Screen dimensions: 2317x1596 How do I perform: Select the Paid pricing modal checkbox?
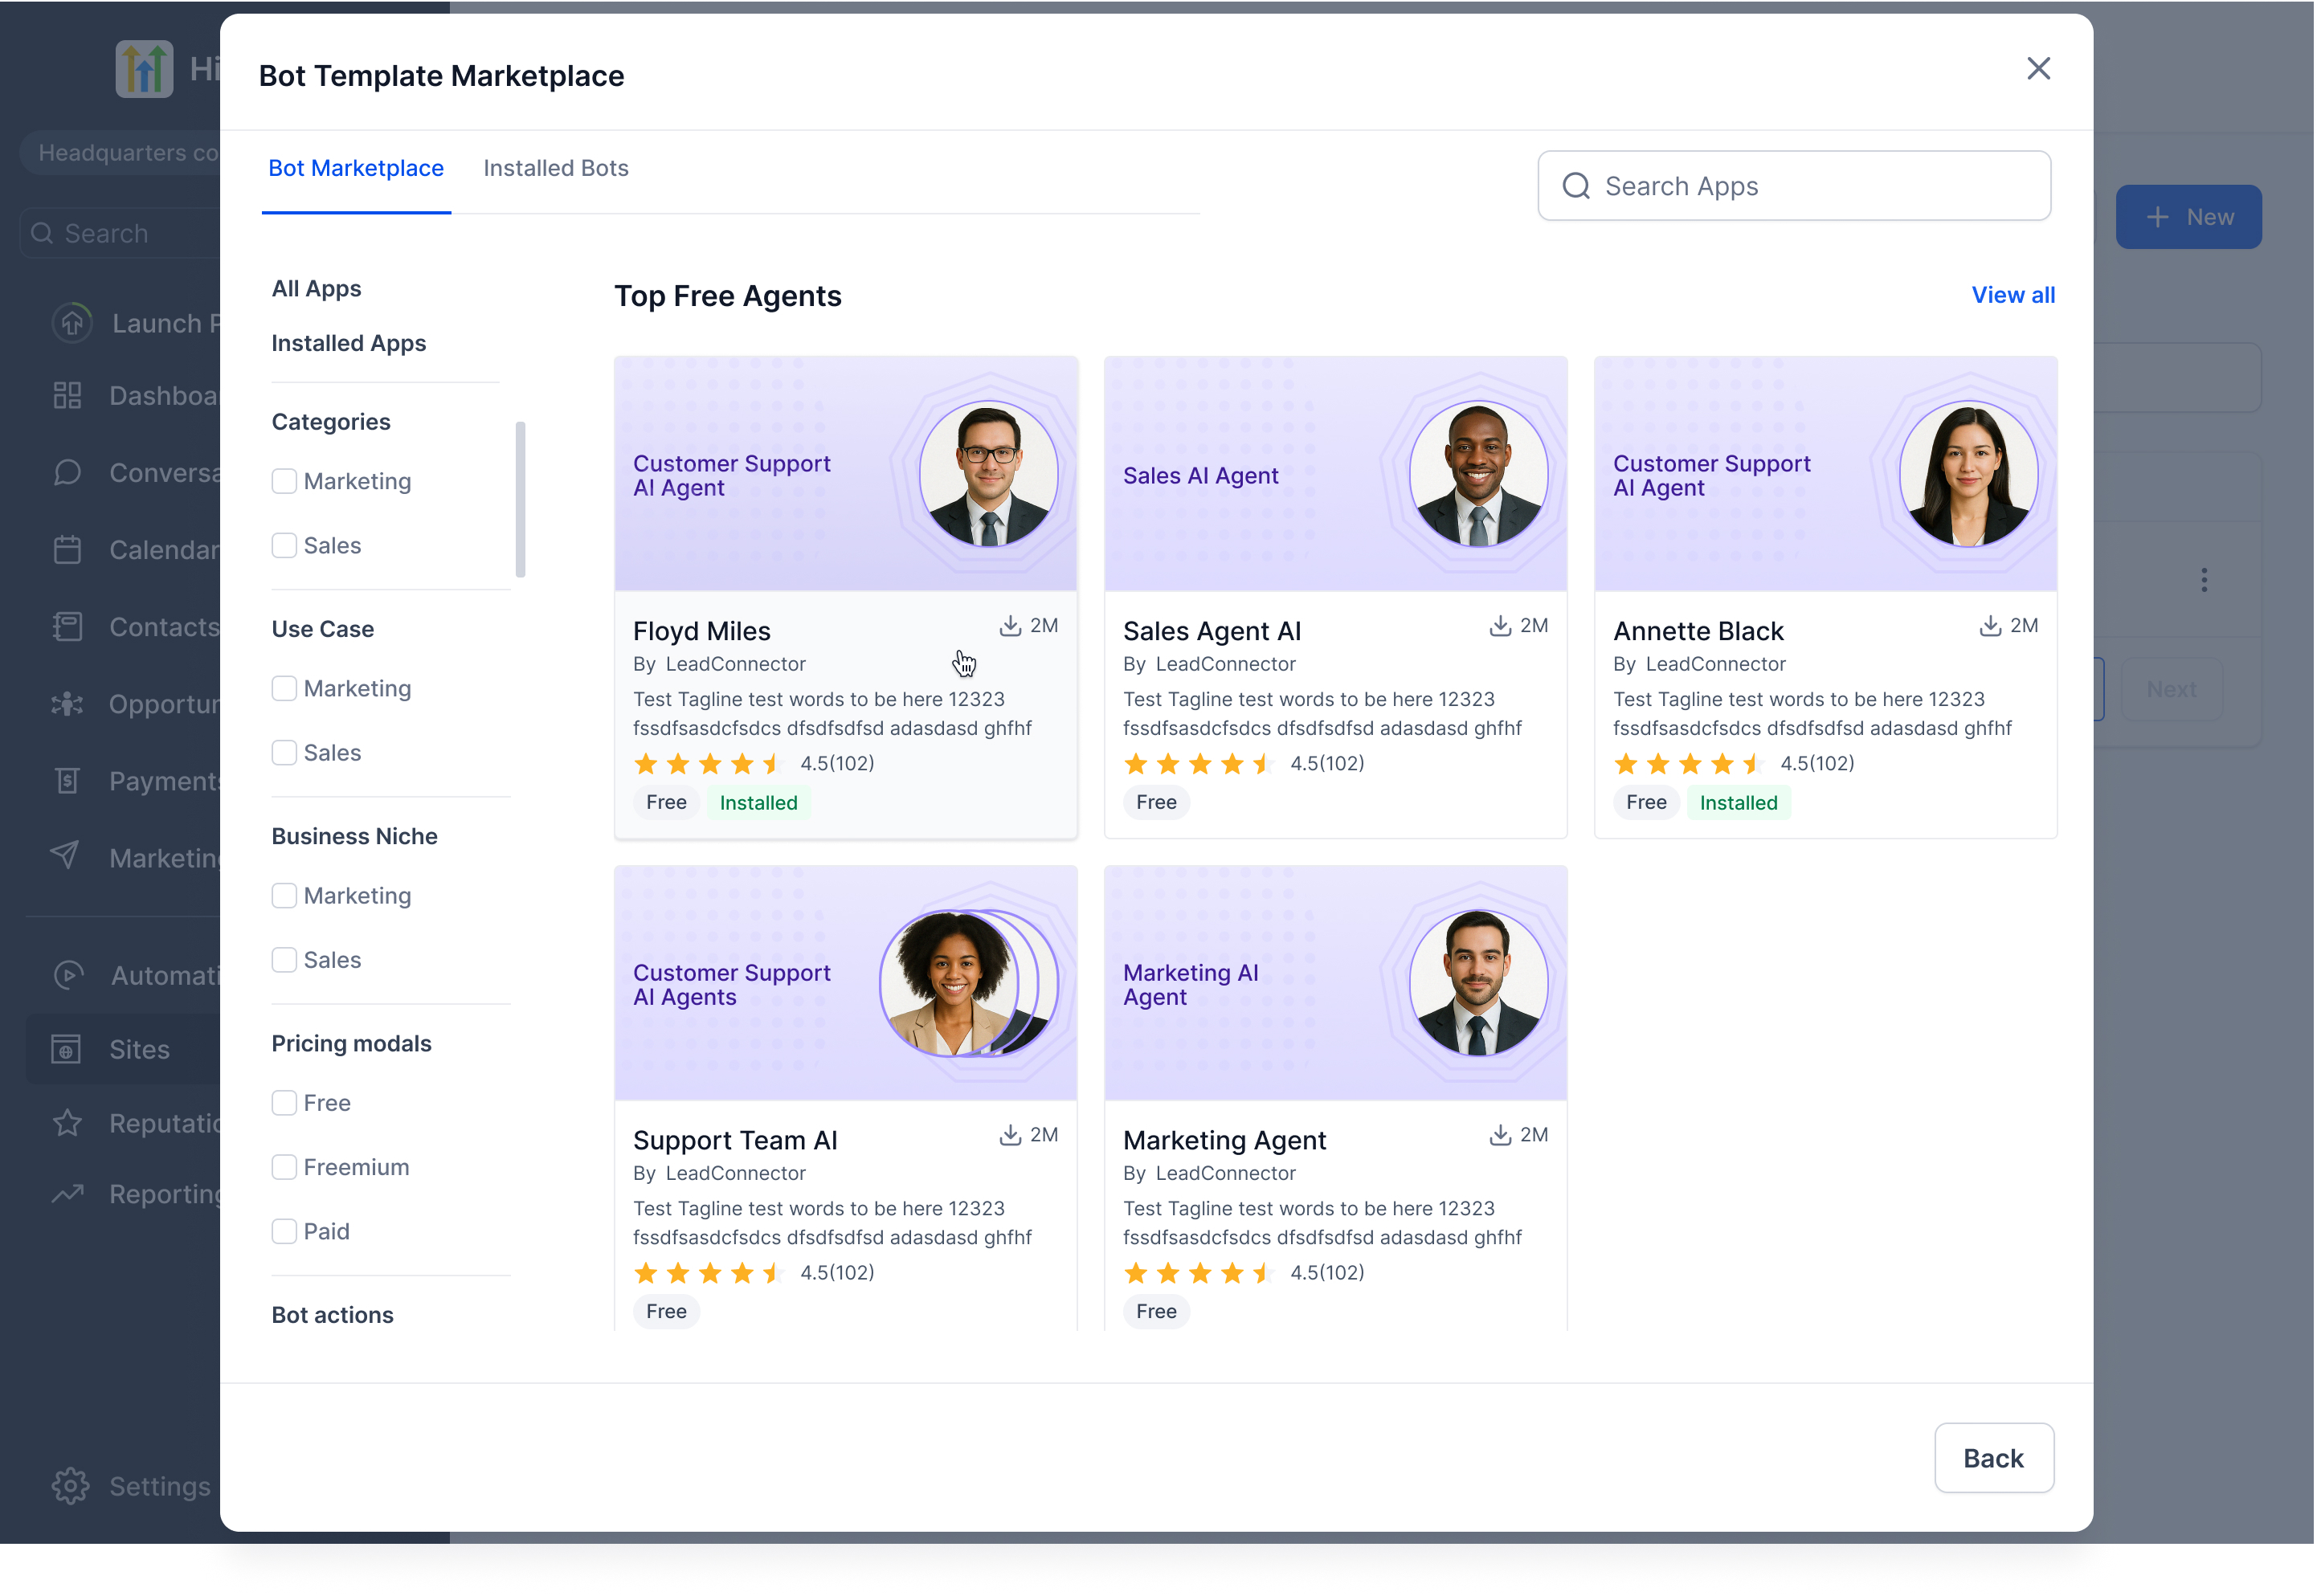[x=285, y=1231]
